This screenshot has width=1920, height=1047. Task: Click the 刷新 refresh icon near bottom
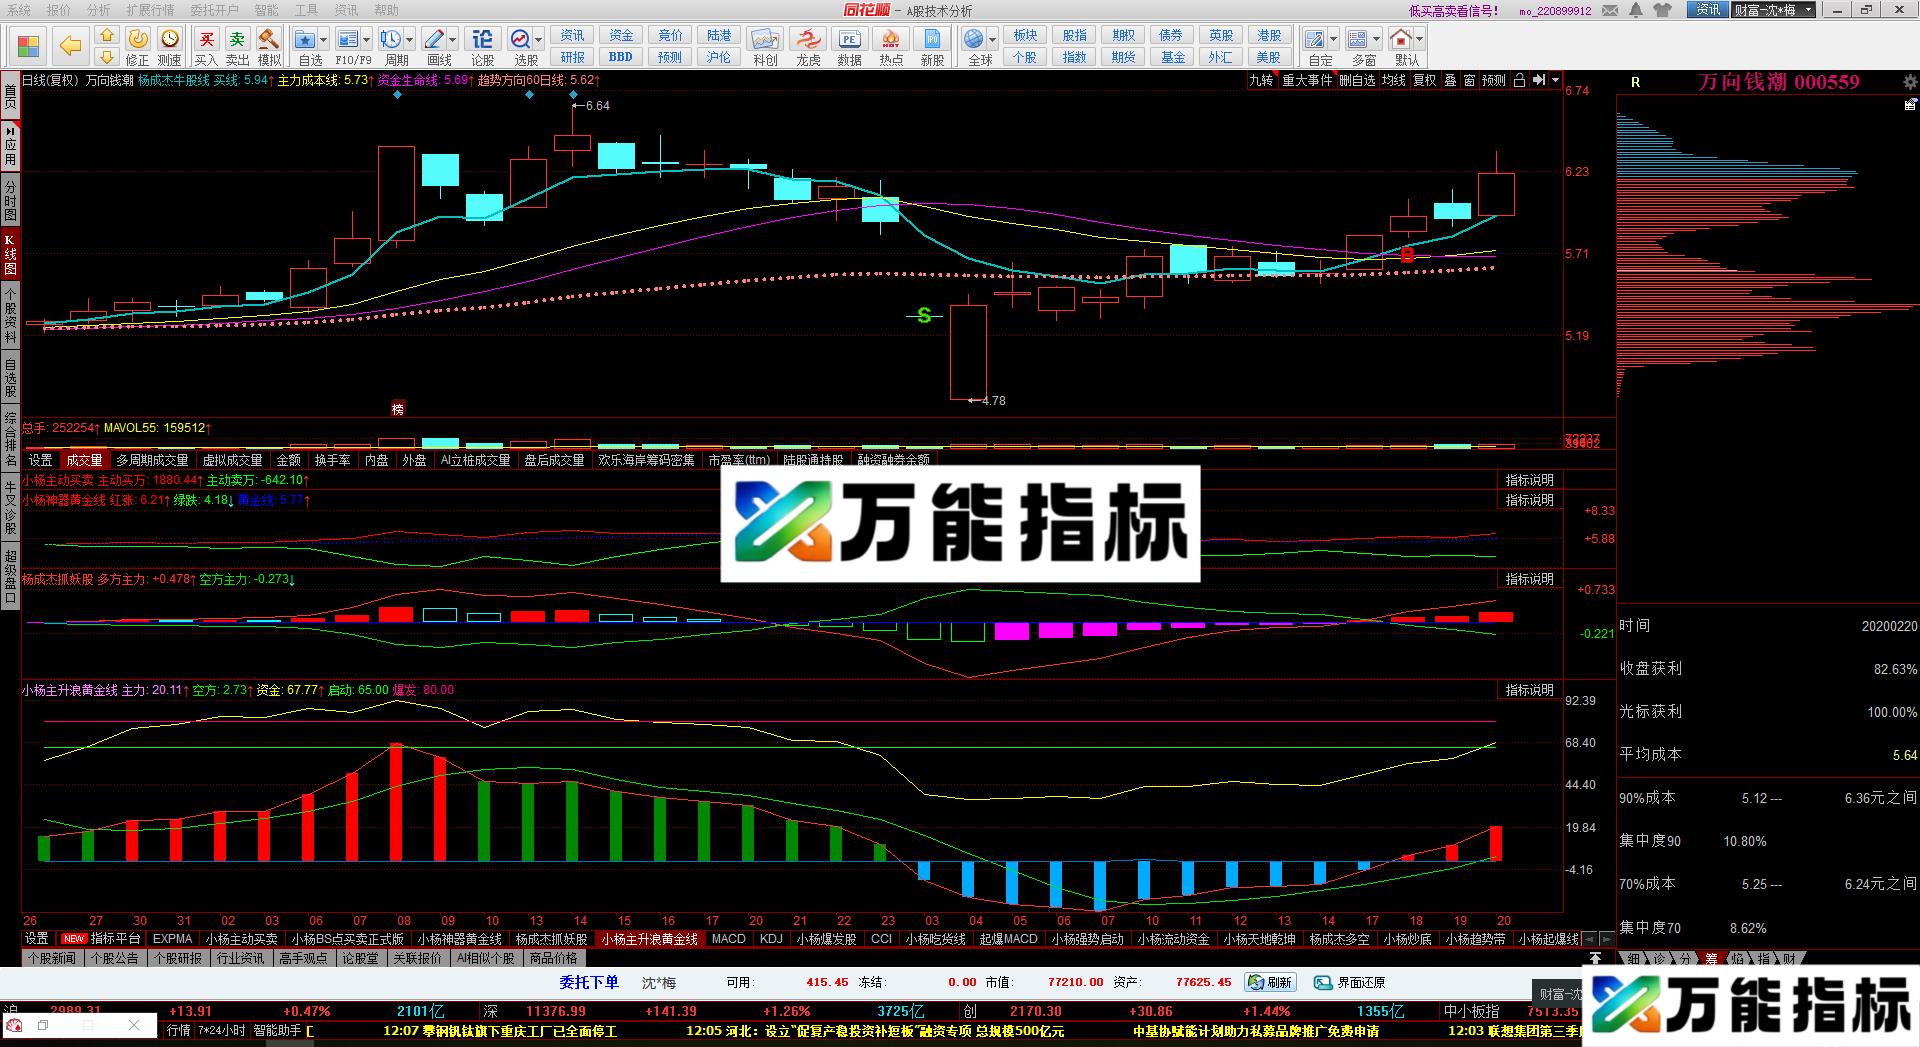pos(1270,982)
